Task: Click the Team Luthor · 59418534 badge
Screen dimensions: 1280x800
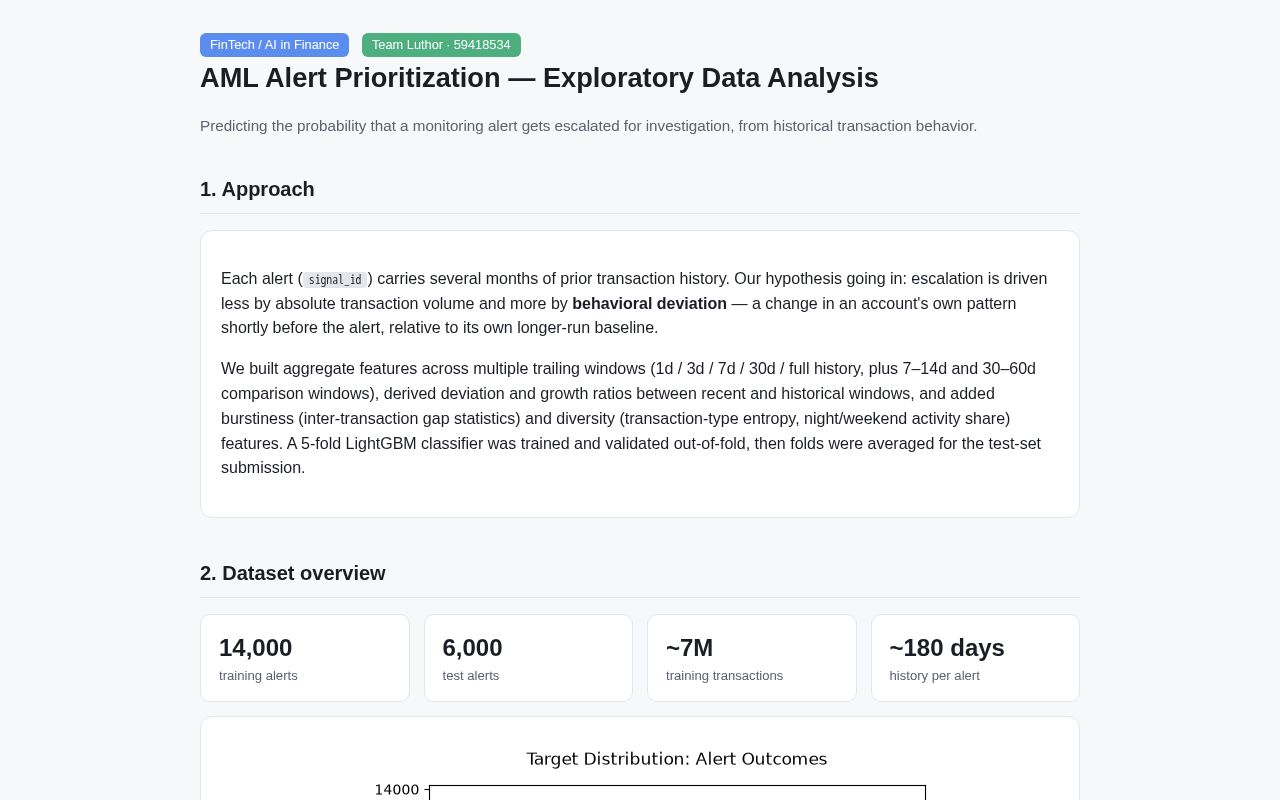Action: (441, 45)
